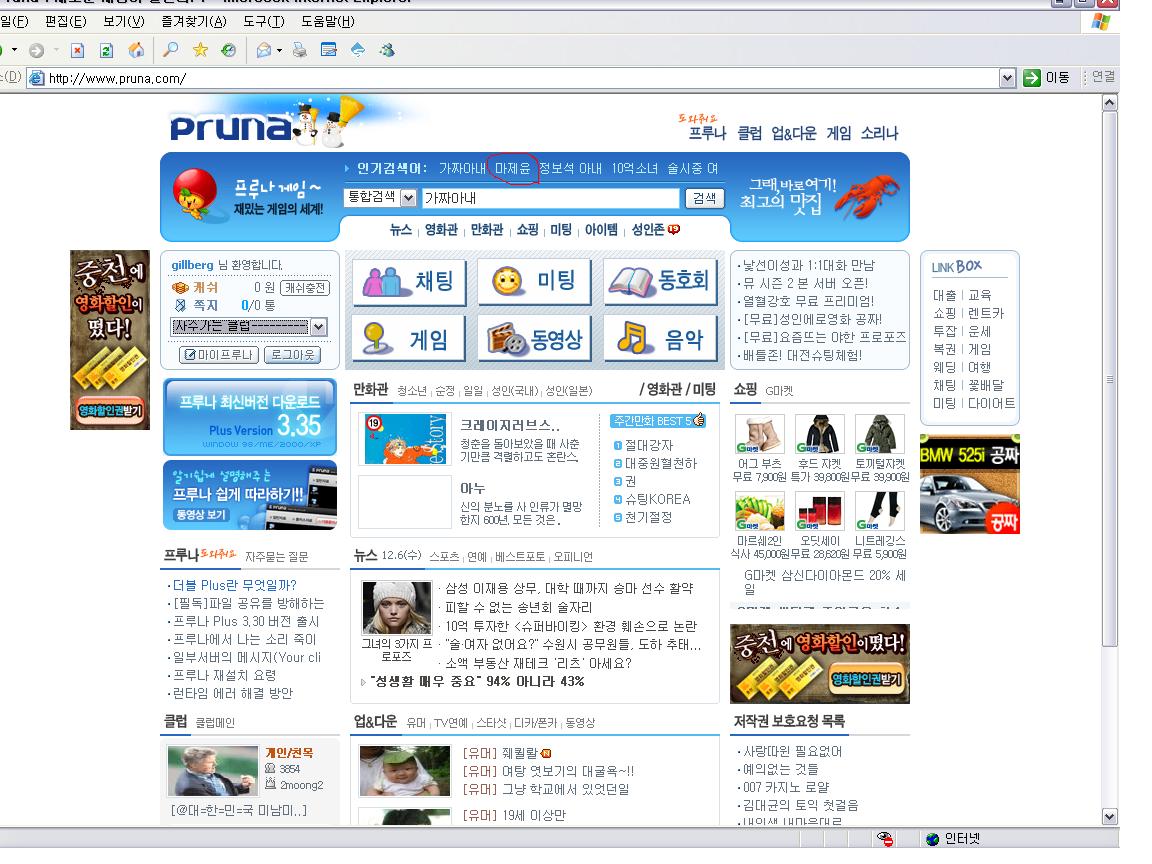Open the 즐겨찾기(A) menu
The image size is (1152, 864).
tap(194, 21)
